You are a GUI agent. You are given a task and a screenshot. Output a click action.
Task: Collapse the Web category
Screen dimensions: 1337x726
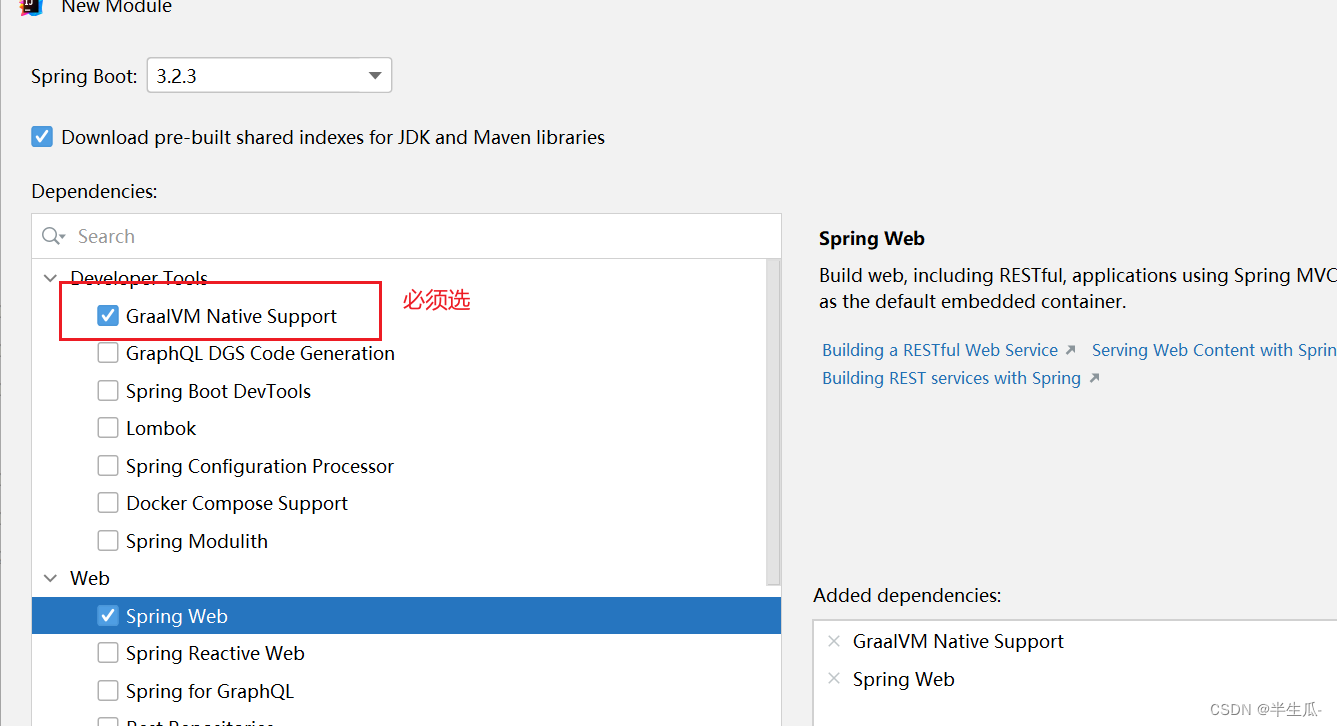point(50,578)
